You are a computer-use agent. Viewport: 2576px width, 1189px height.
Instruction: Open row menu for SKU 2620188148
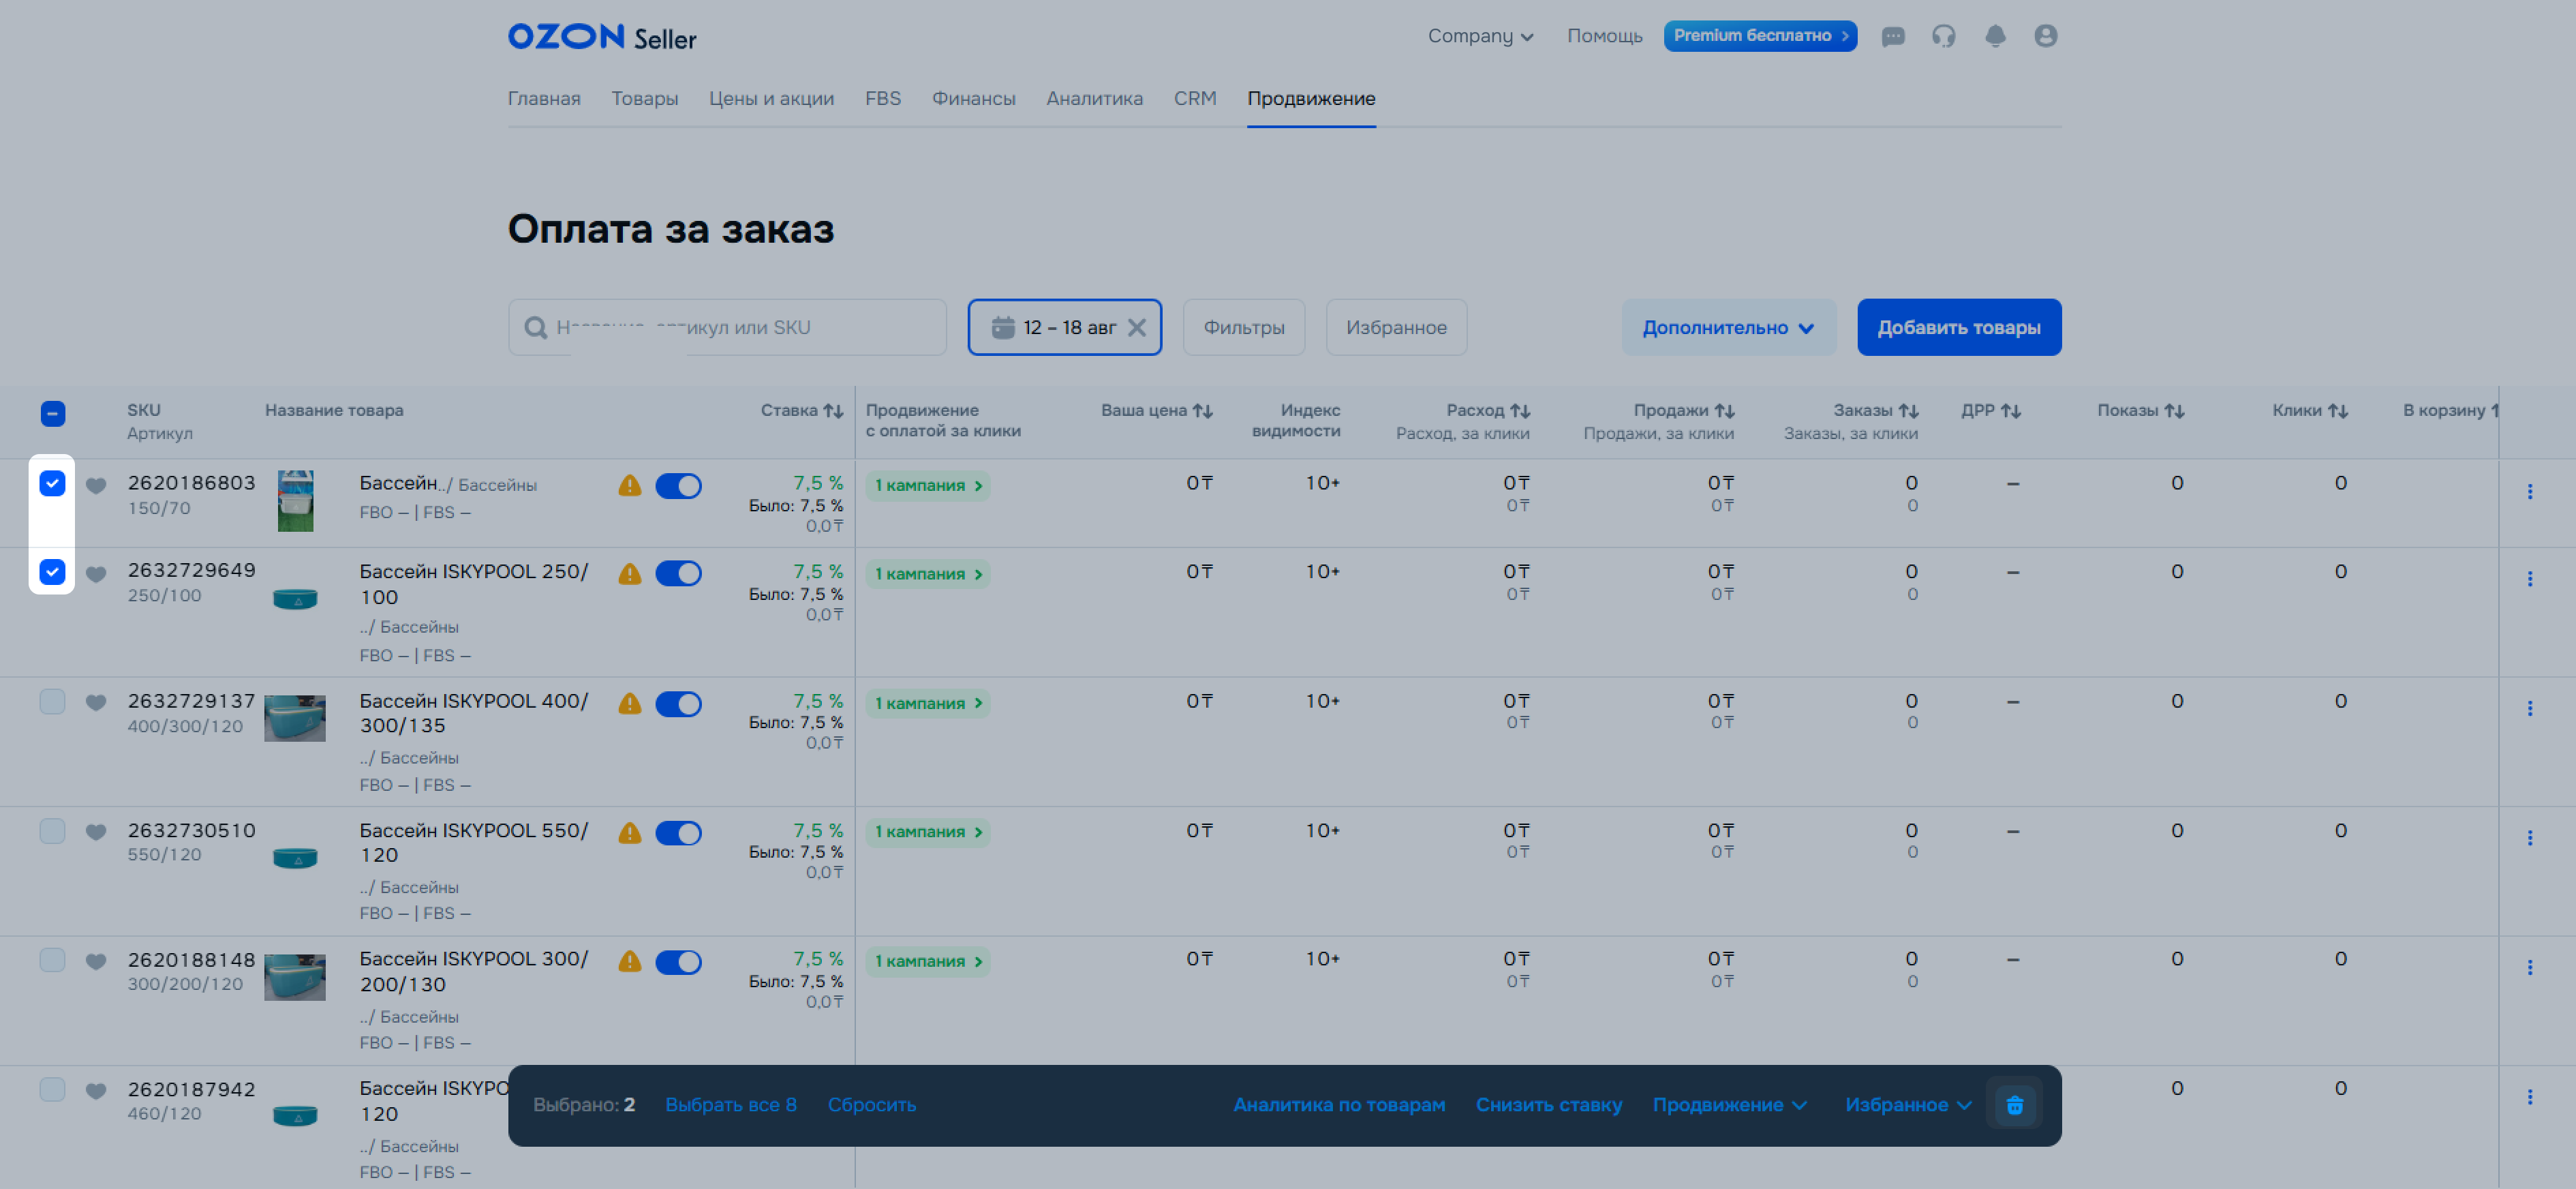(x=2529, y=967)
